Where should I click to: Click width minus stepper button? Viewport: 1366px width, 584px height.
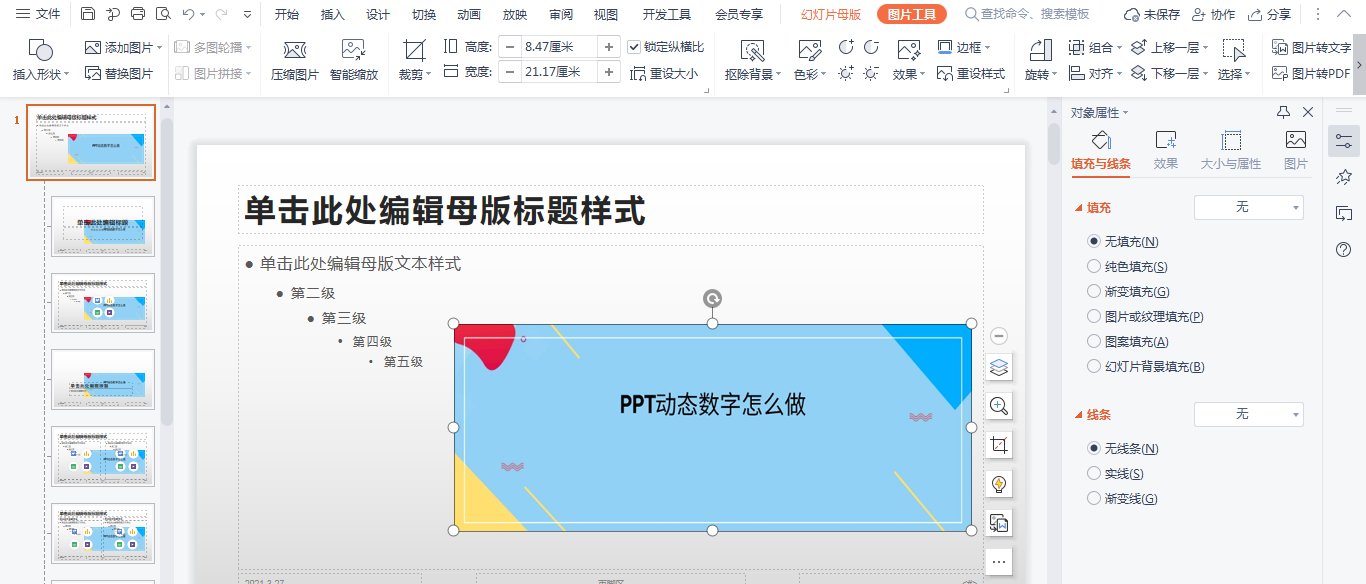pos(510,72)
